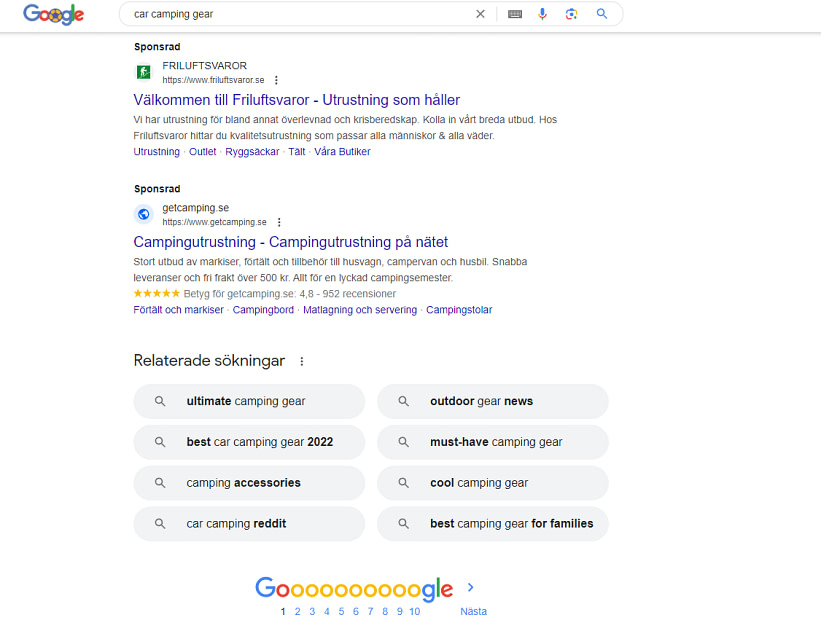The height and width of the screenshot is (631, 821).
Task: Clear the search box with the X
Action: coord(480,14)
